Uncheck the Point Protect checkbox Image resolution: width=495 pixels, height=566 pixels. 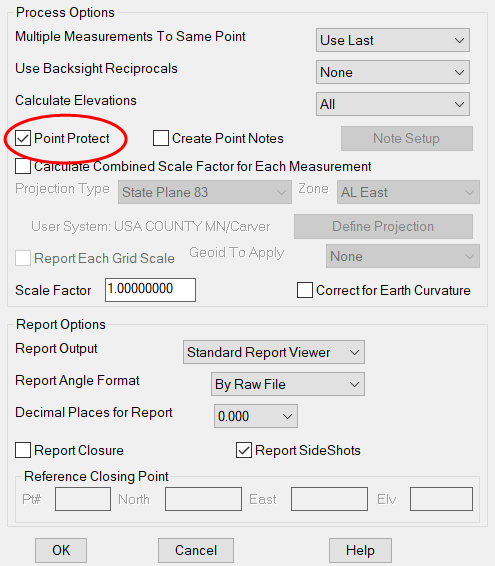pos(23,139)
